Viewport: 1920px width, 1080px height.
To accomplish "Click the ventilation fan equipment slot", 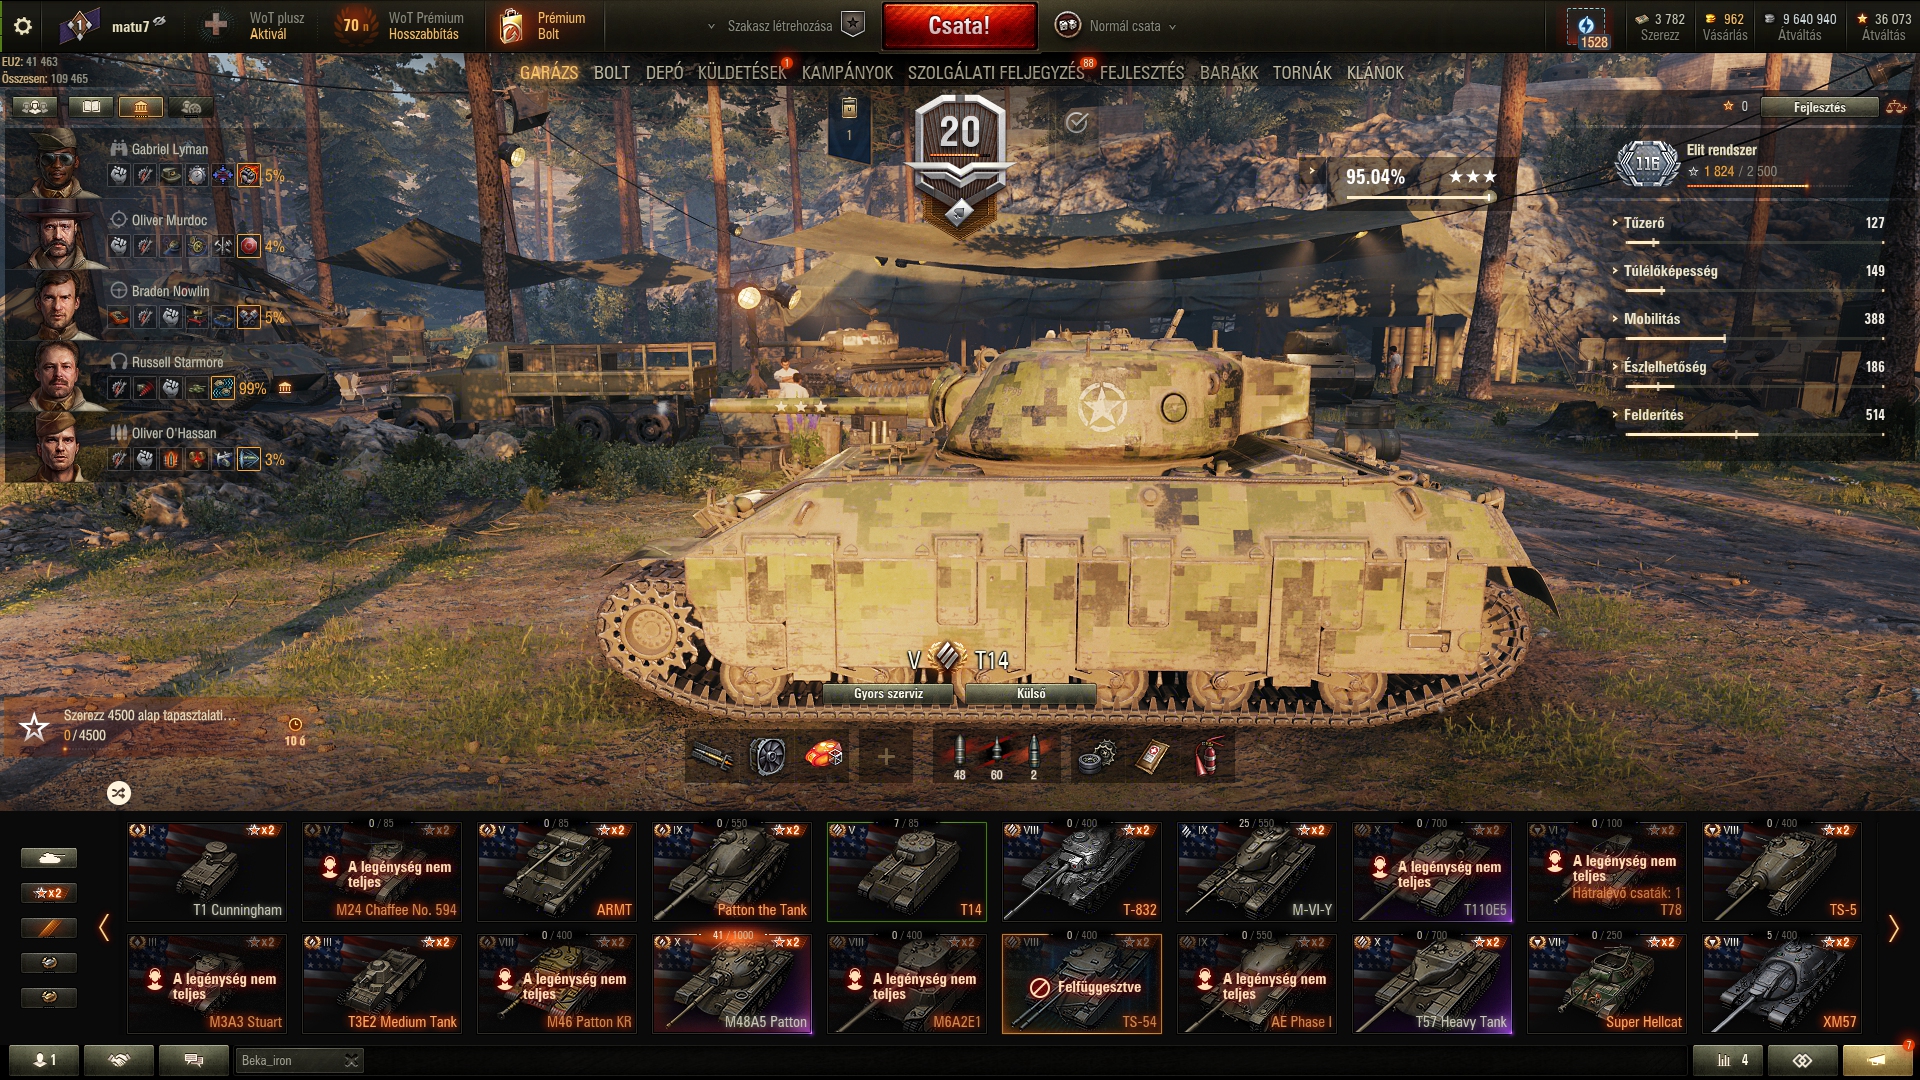I will point(767,757).
